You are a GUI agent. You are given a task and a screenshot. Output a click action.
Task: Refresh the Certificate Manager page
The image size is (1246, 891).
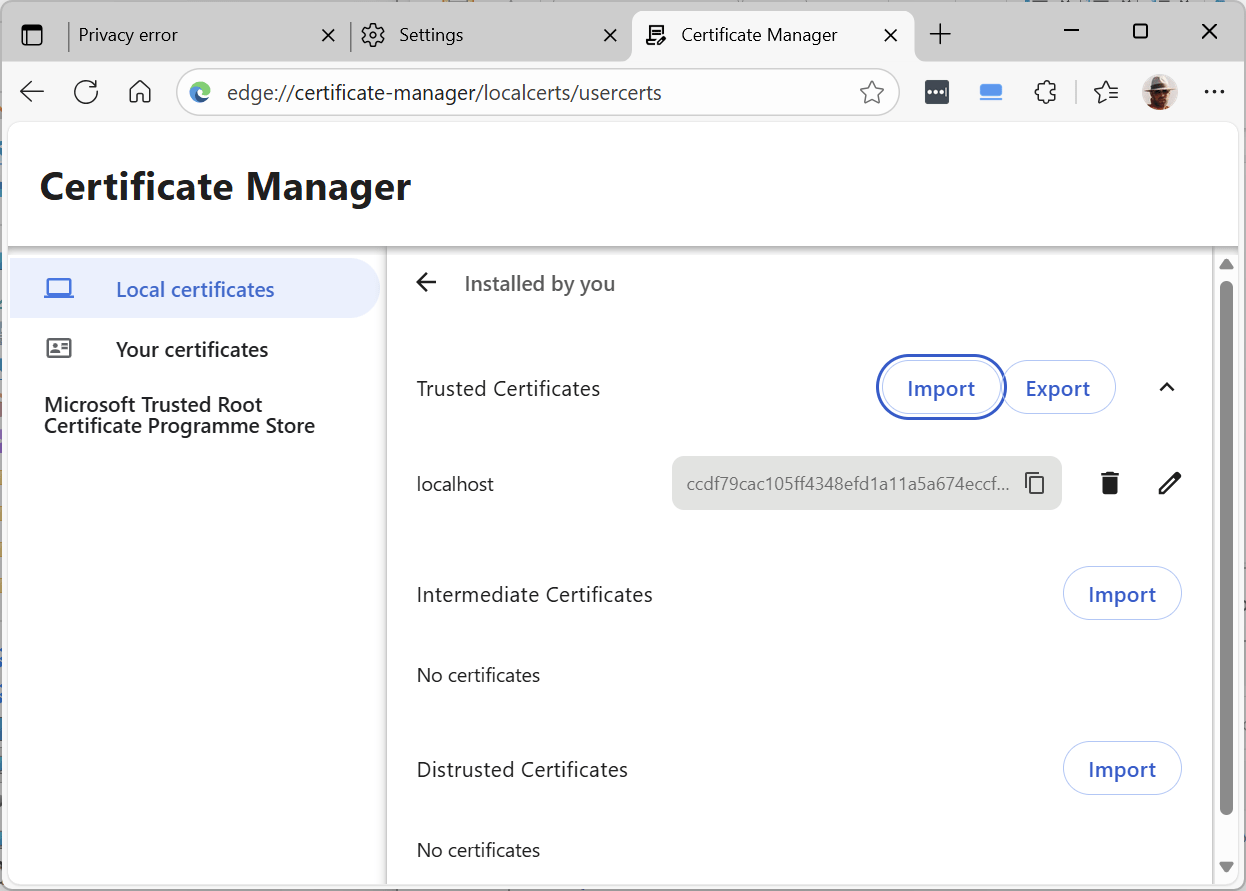[x=86, y=93]
